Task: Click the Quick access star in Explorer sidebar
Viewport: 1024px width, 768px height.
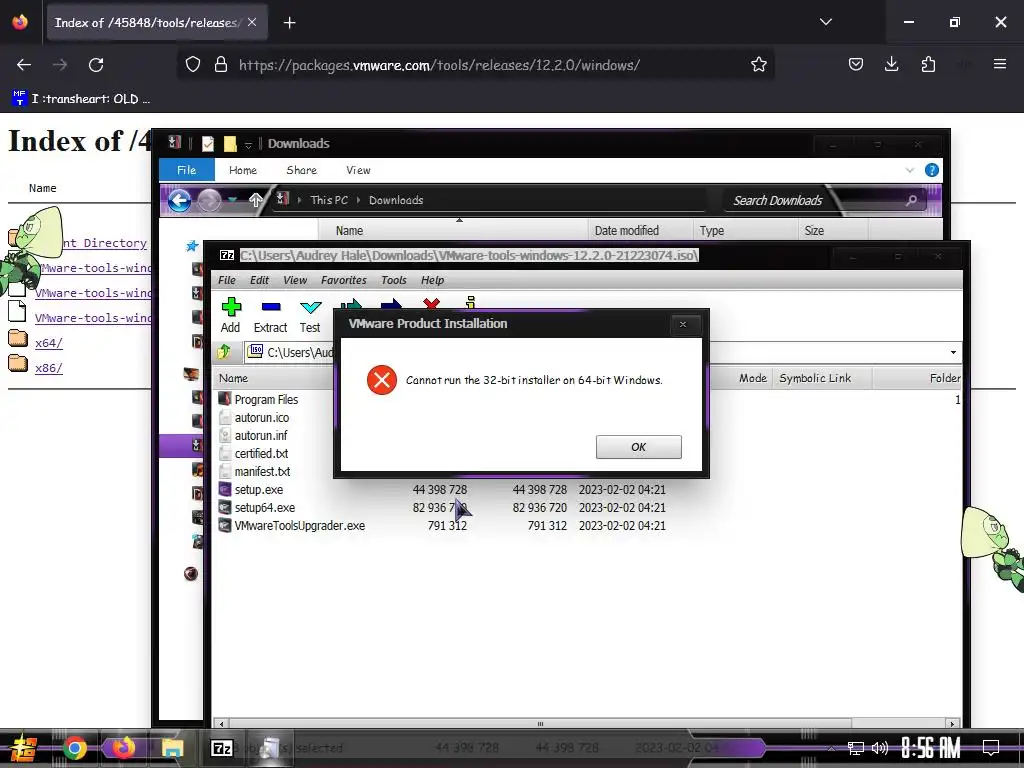Action: pos(192,246)
